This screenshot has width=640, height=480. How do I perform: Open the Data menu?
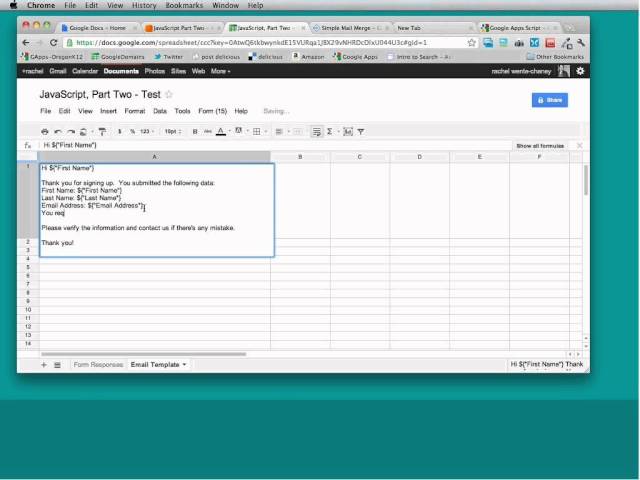tap(160, 111)
